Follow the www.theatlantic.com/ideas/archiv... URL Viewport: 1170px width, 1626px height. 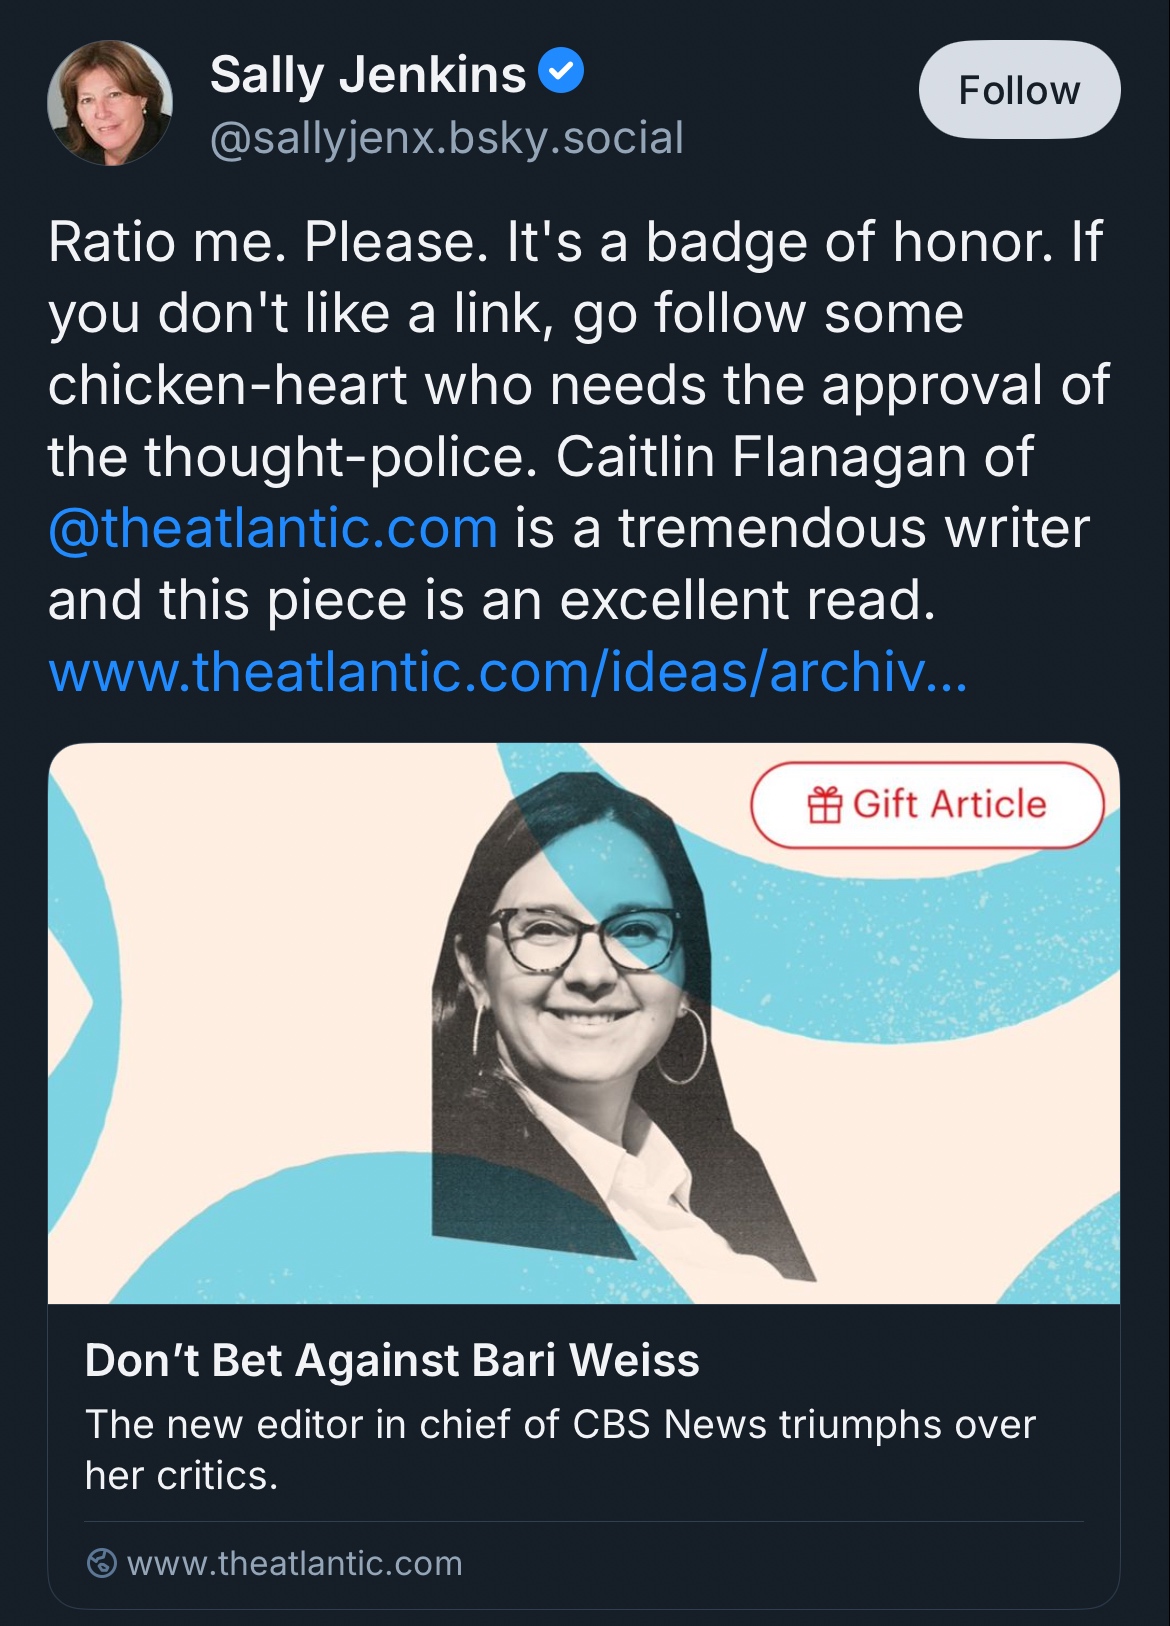point(508,671)
